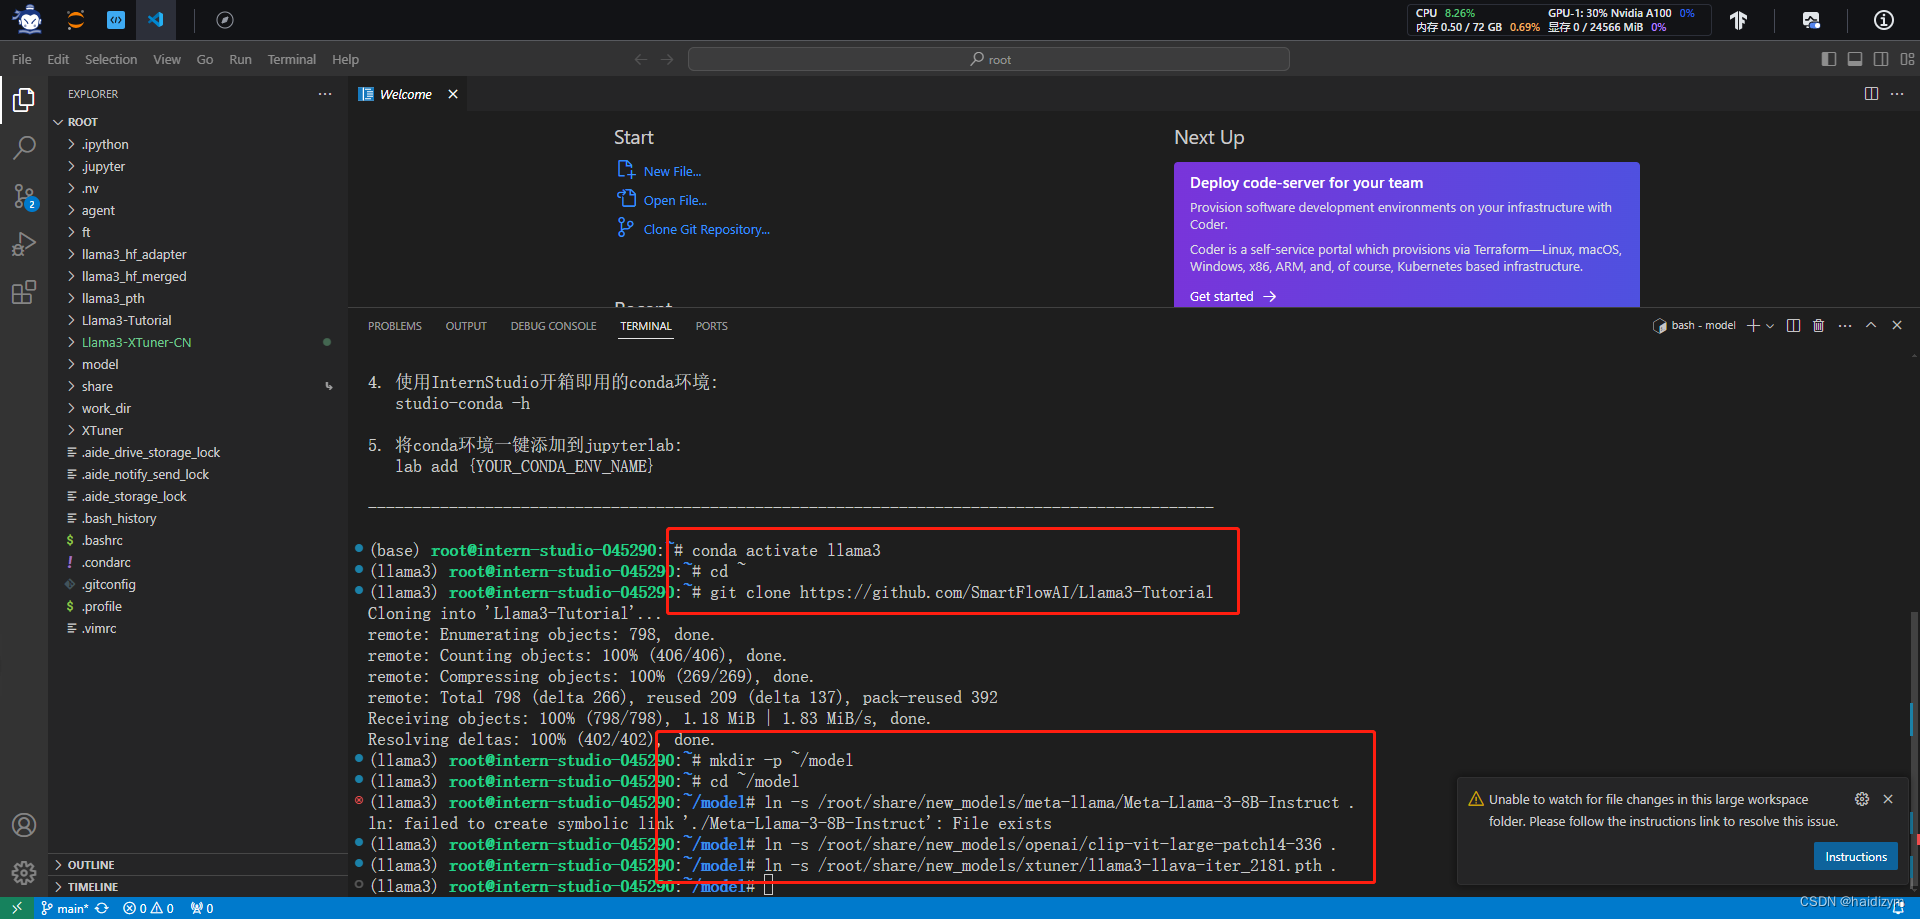Viewport: 1920px width, 919px height.
Task: Toggle Panel visibility in title bar
Action: coord(1855,59)
